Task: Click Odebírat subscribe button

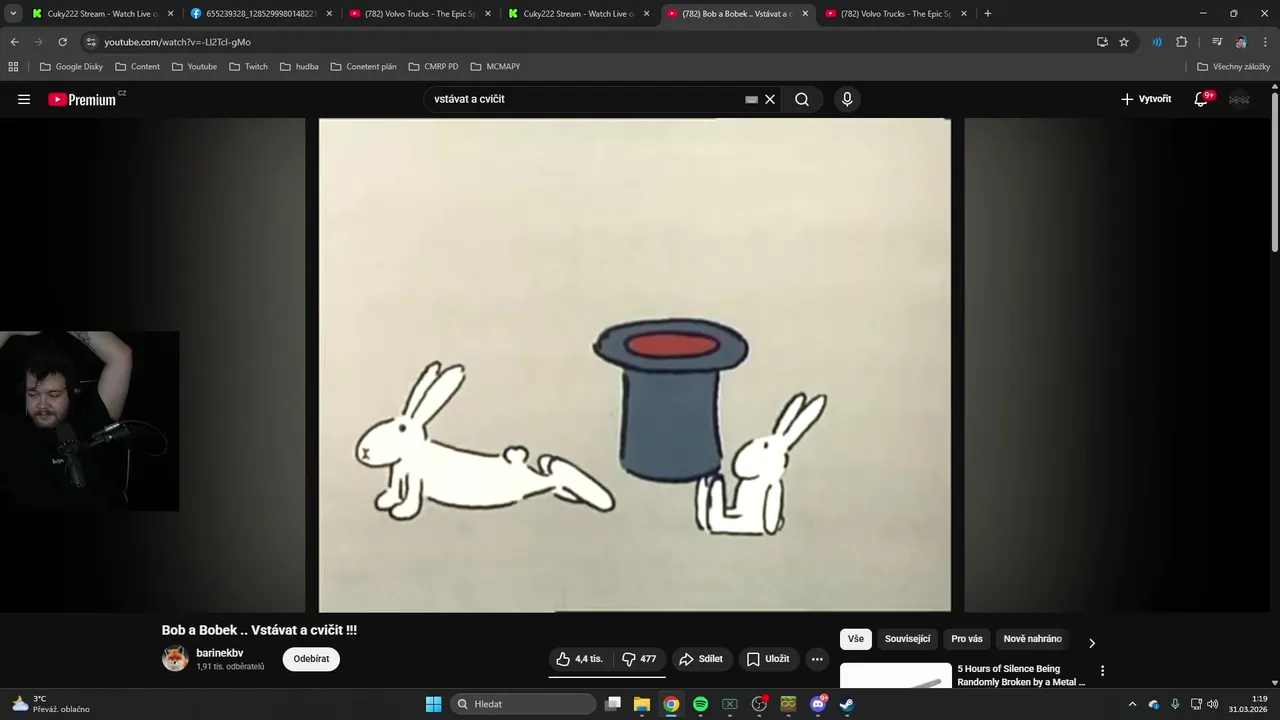Action: tap(311, 659)
